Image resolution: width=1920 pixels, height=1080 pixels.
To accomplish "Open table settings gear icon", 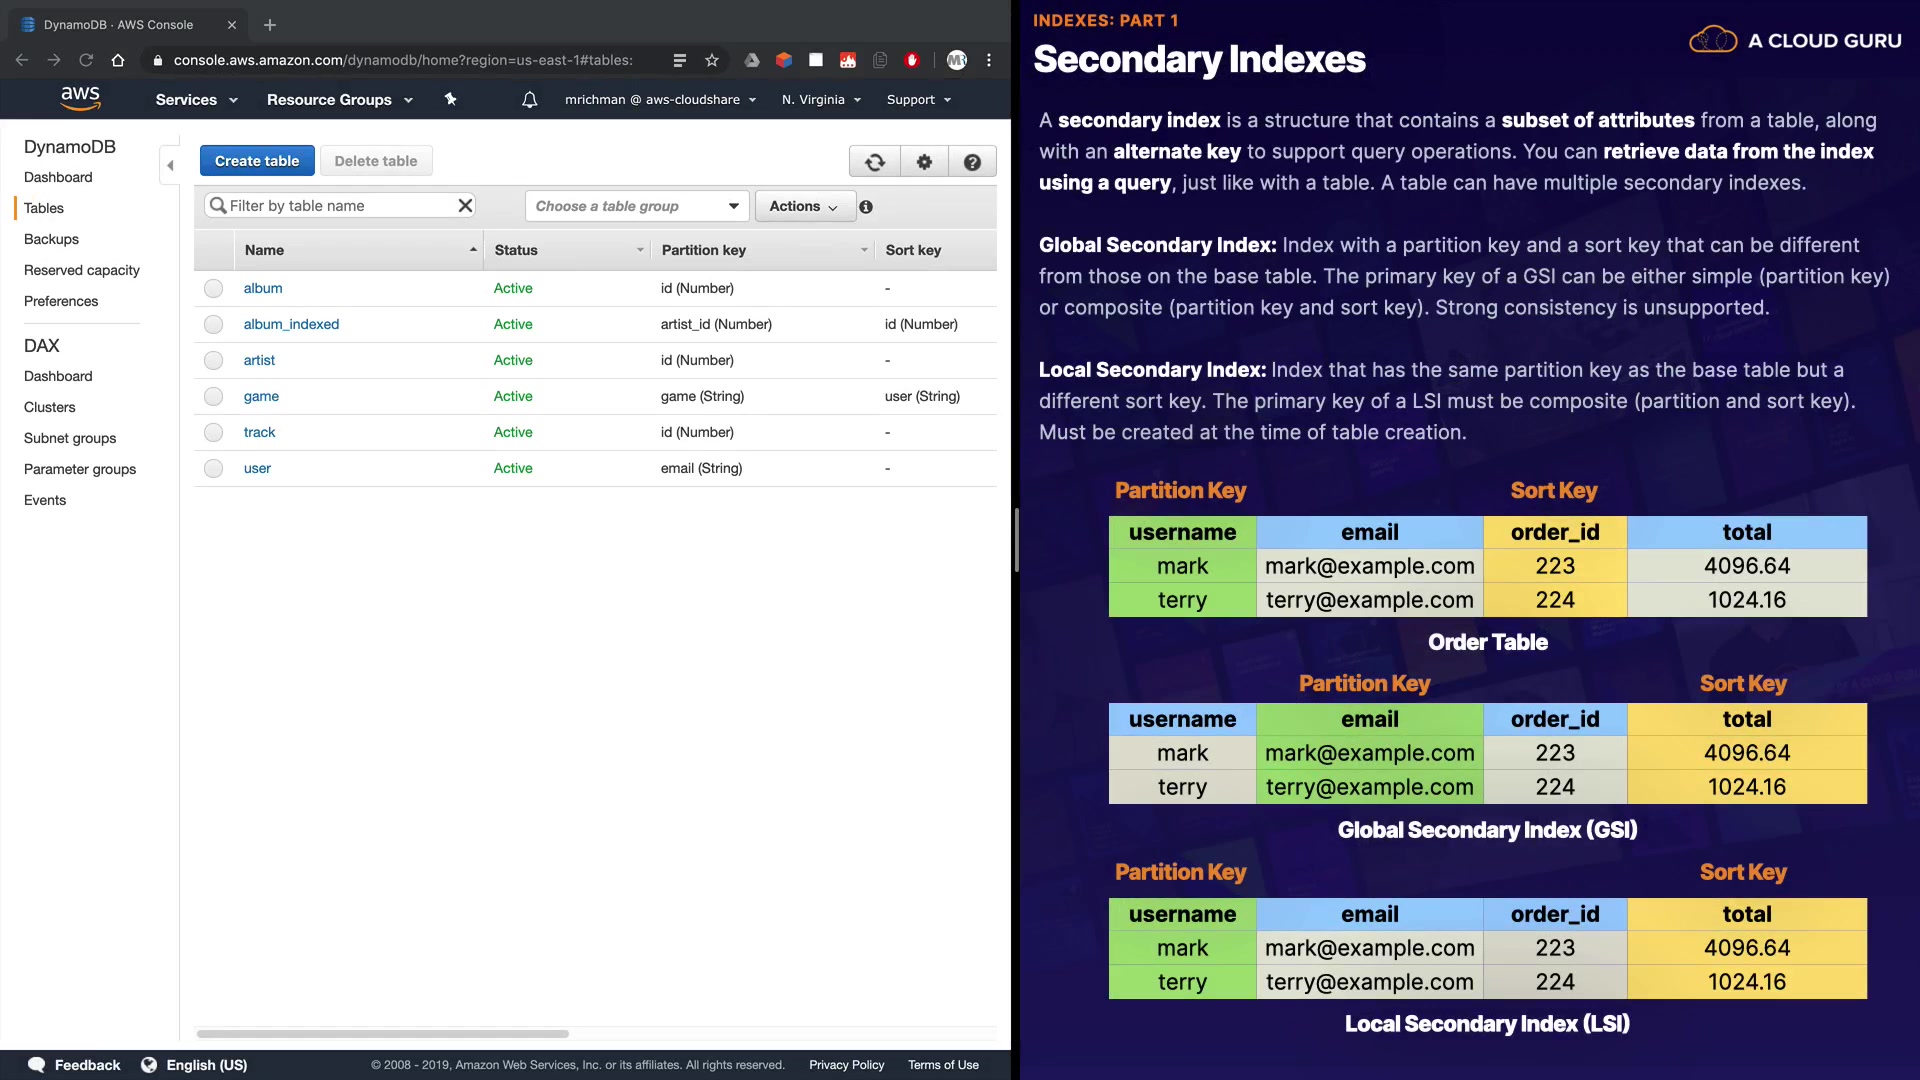I will pos(924,162).
